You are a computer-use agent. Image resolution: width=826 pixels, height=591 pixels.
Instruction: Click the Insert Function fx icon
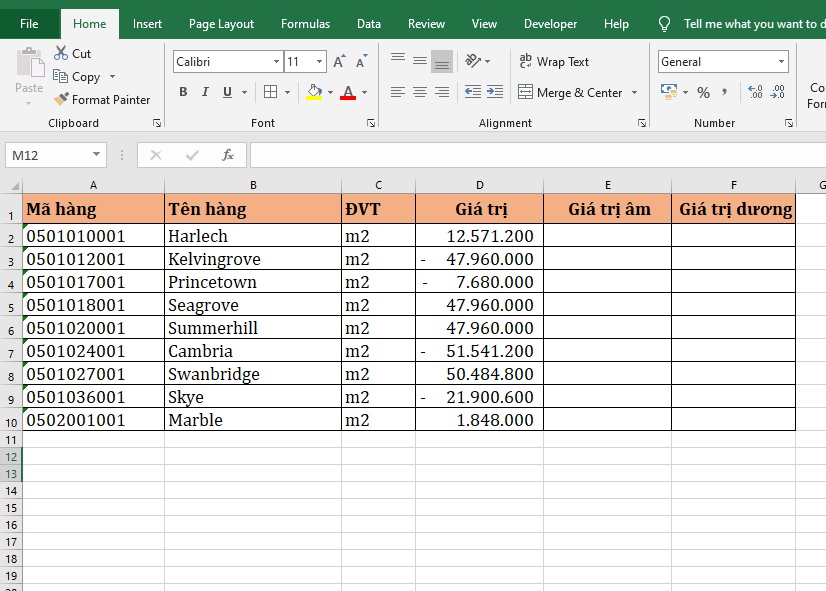click(x=227, y=155)
